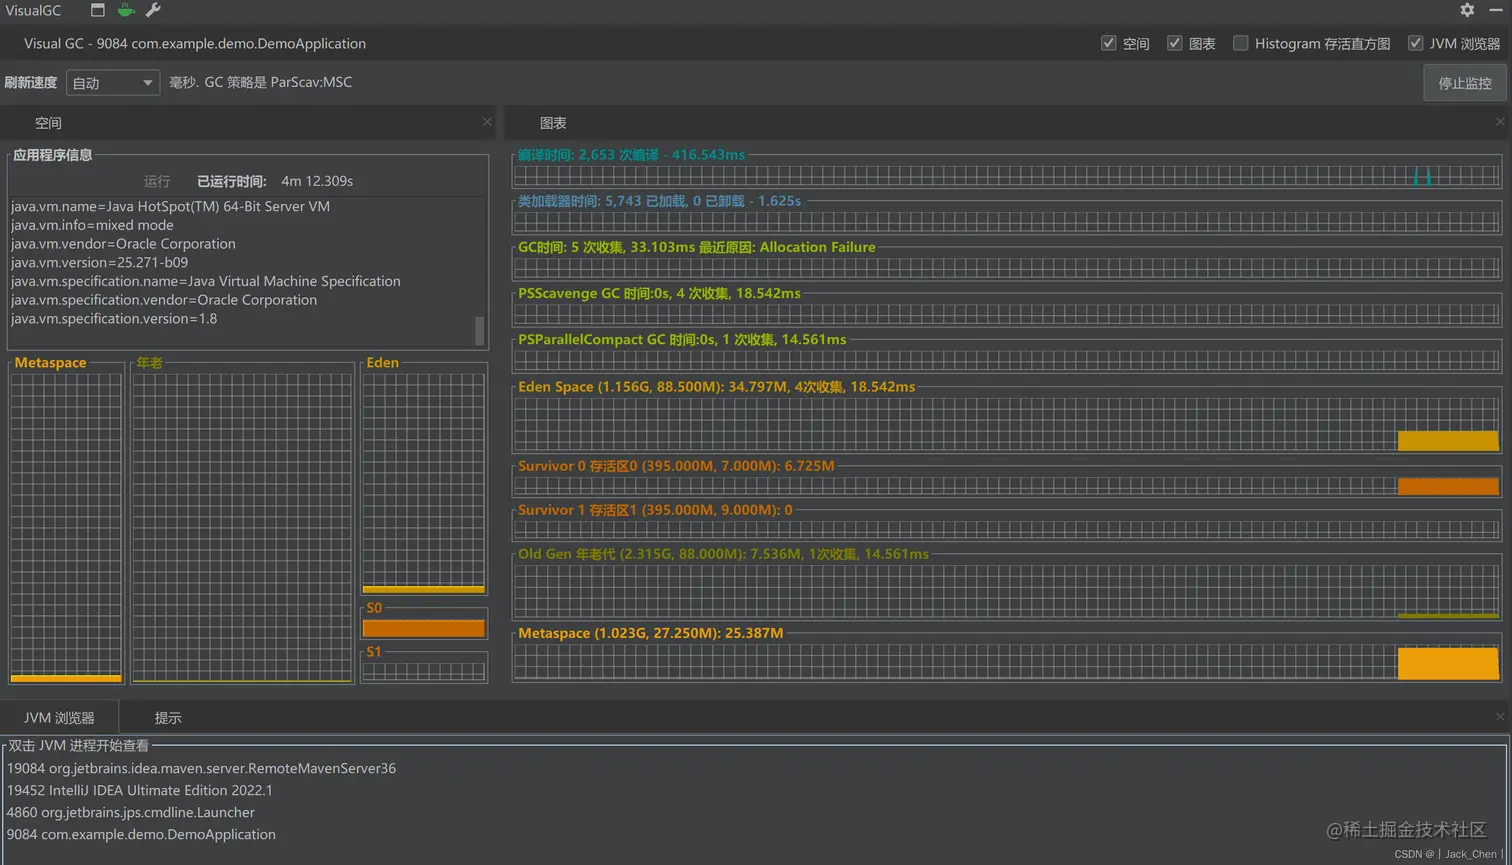The height and width of the screenshot is (865, 1512).
Task: Click the 应用程序信息 group label
Action: point(52,155)
